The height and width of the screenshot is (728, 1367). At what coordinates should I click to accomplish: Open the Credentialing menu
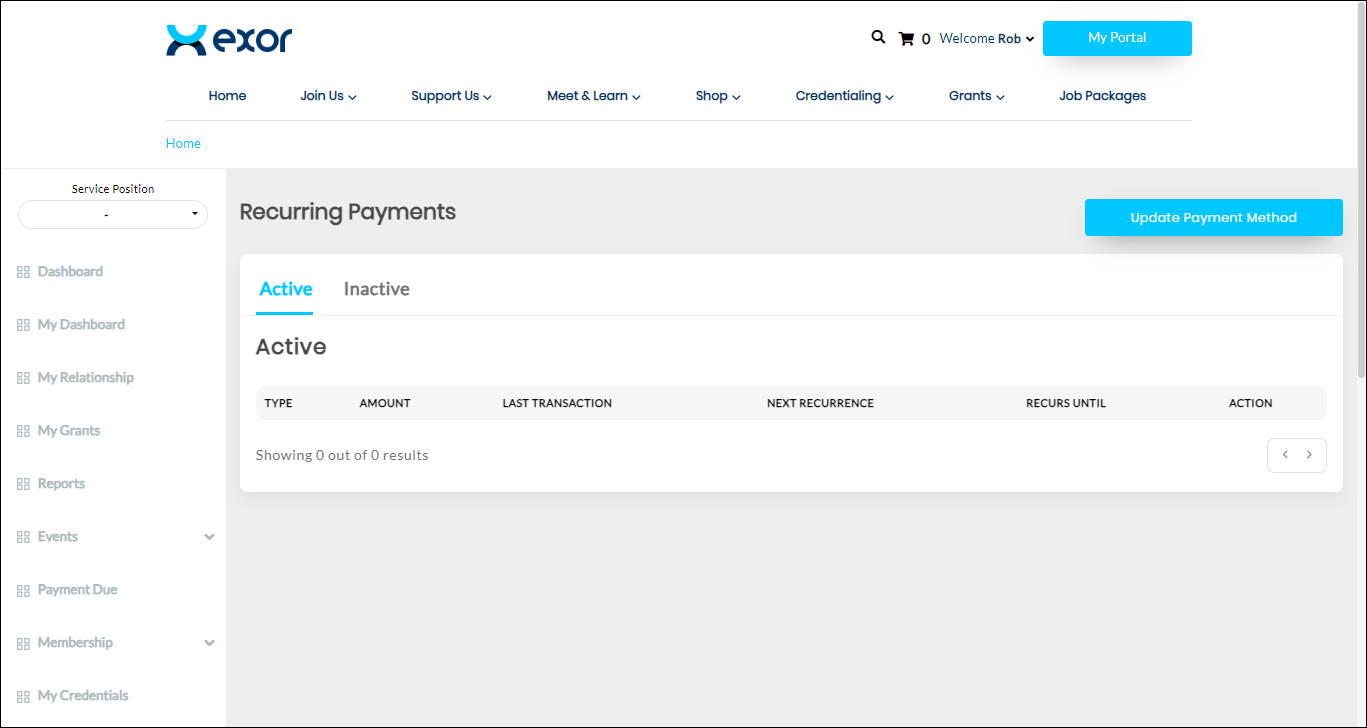click(x=844, y=96)
